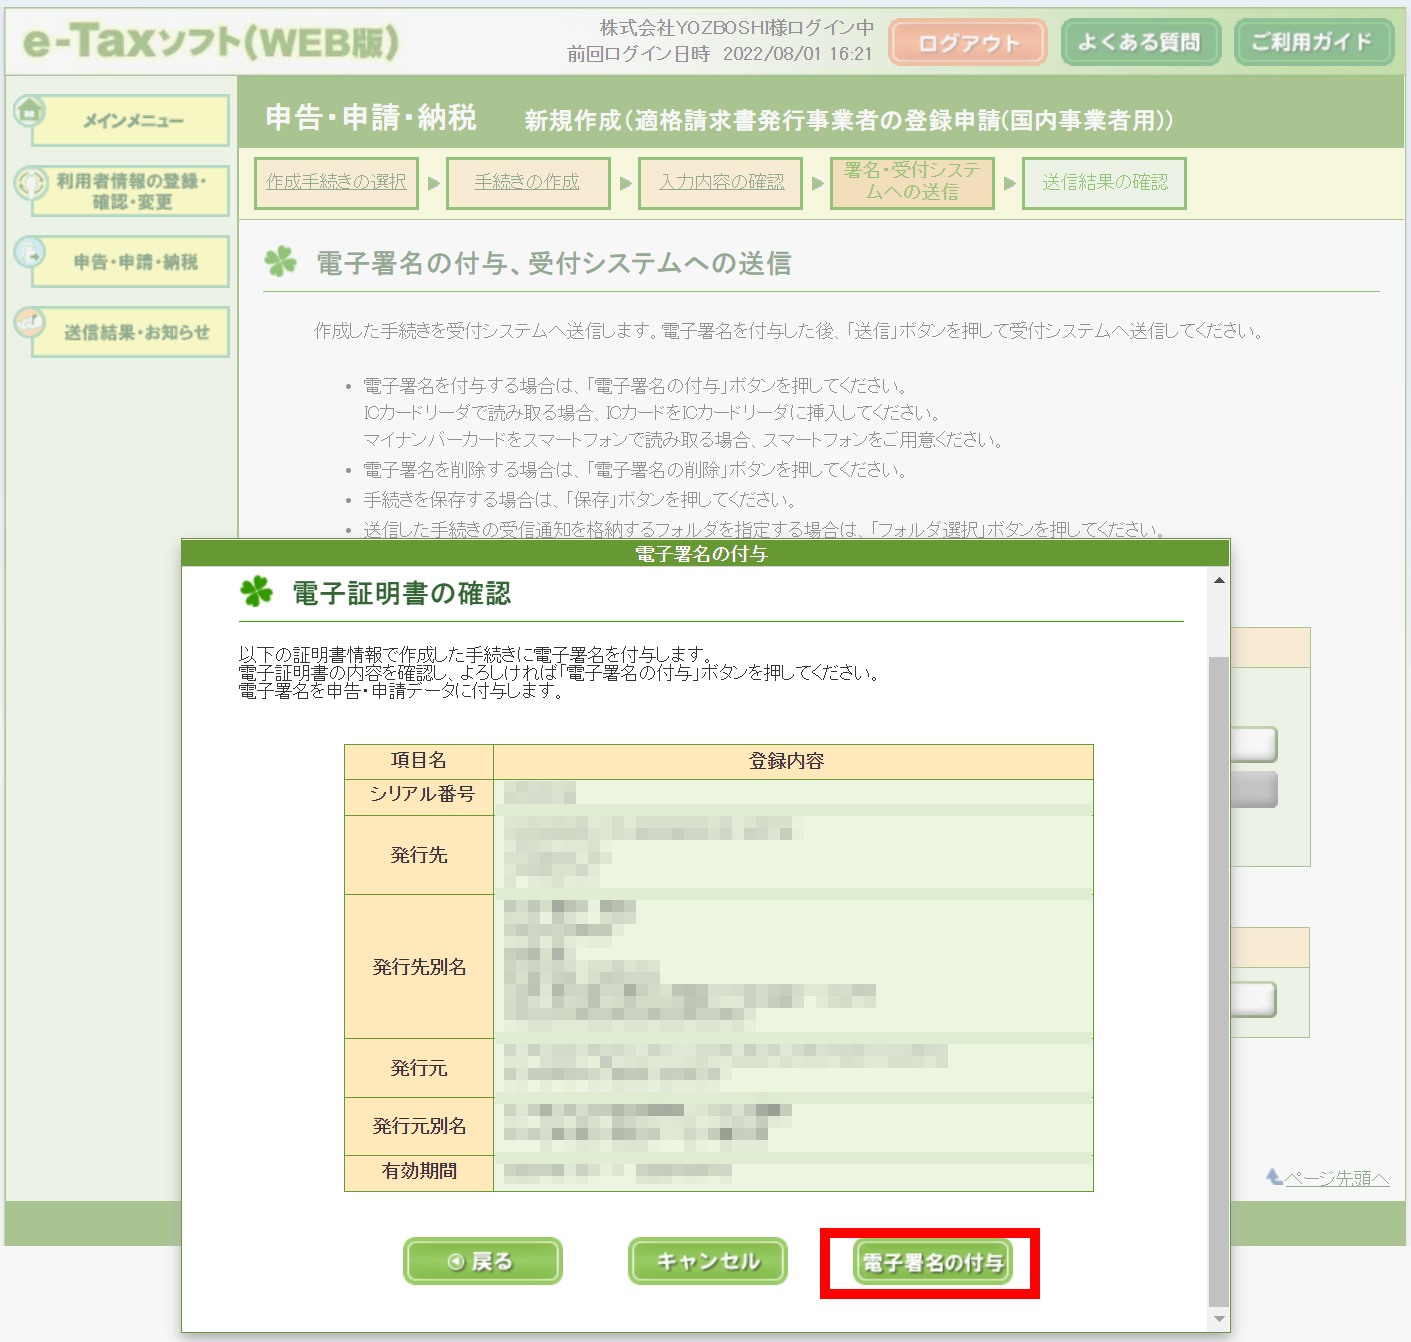Select 申告・申請・納税 sidebar menu

click(132, 261)
